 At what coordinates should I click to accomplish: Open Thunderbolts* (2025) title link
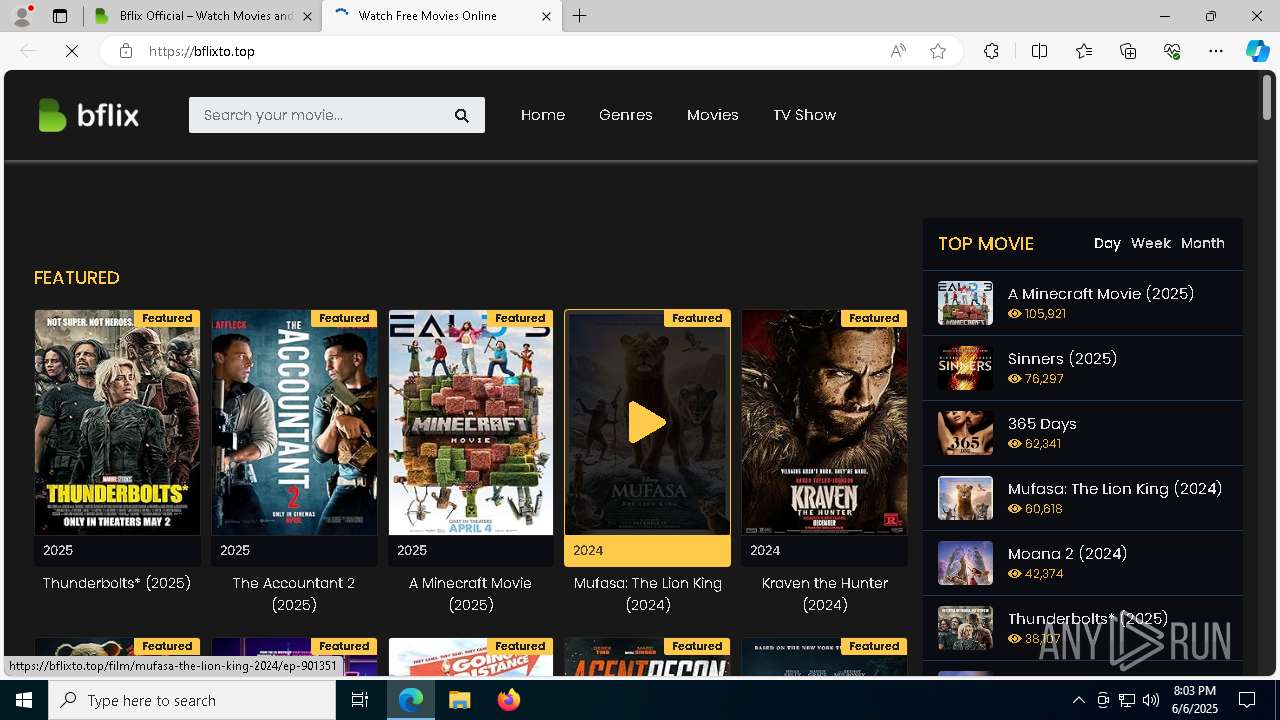coord(117,583)
